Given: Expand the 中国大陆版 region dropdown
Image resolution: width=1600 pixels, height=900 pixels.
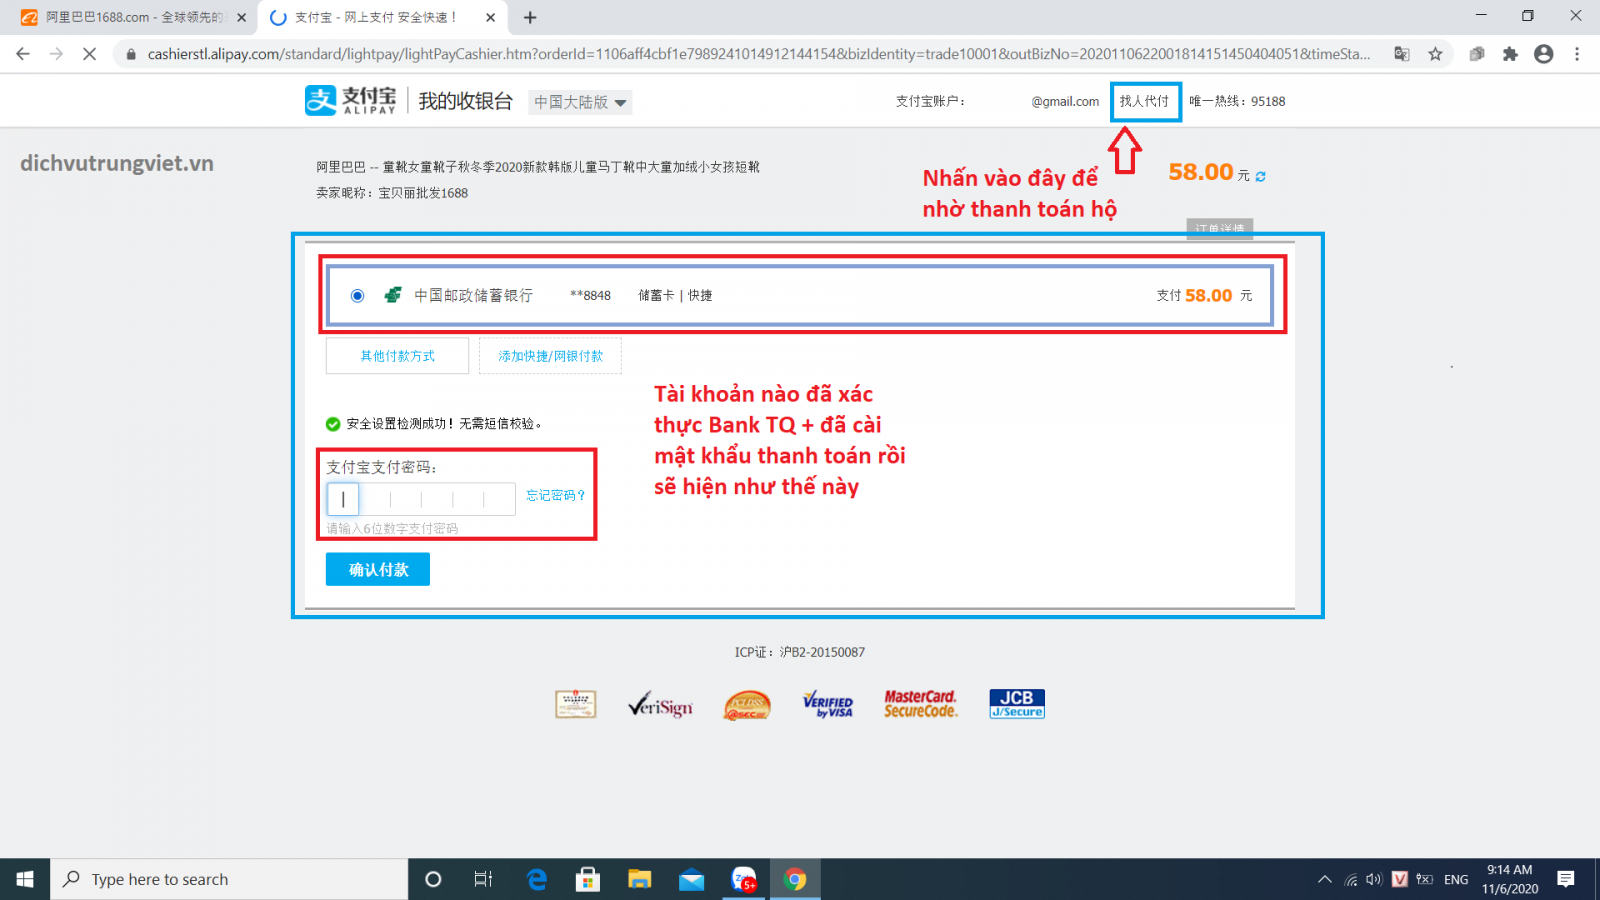Looking at the screenshot, I should (x=580, y=102).
